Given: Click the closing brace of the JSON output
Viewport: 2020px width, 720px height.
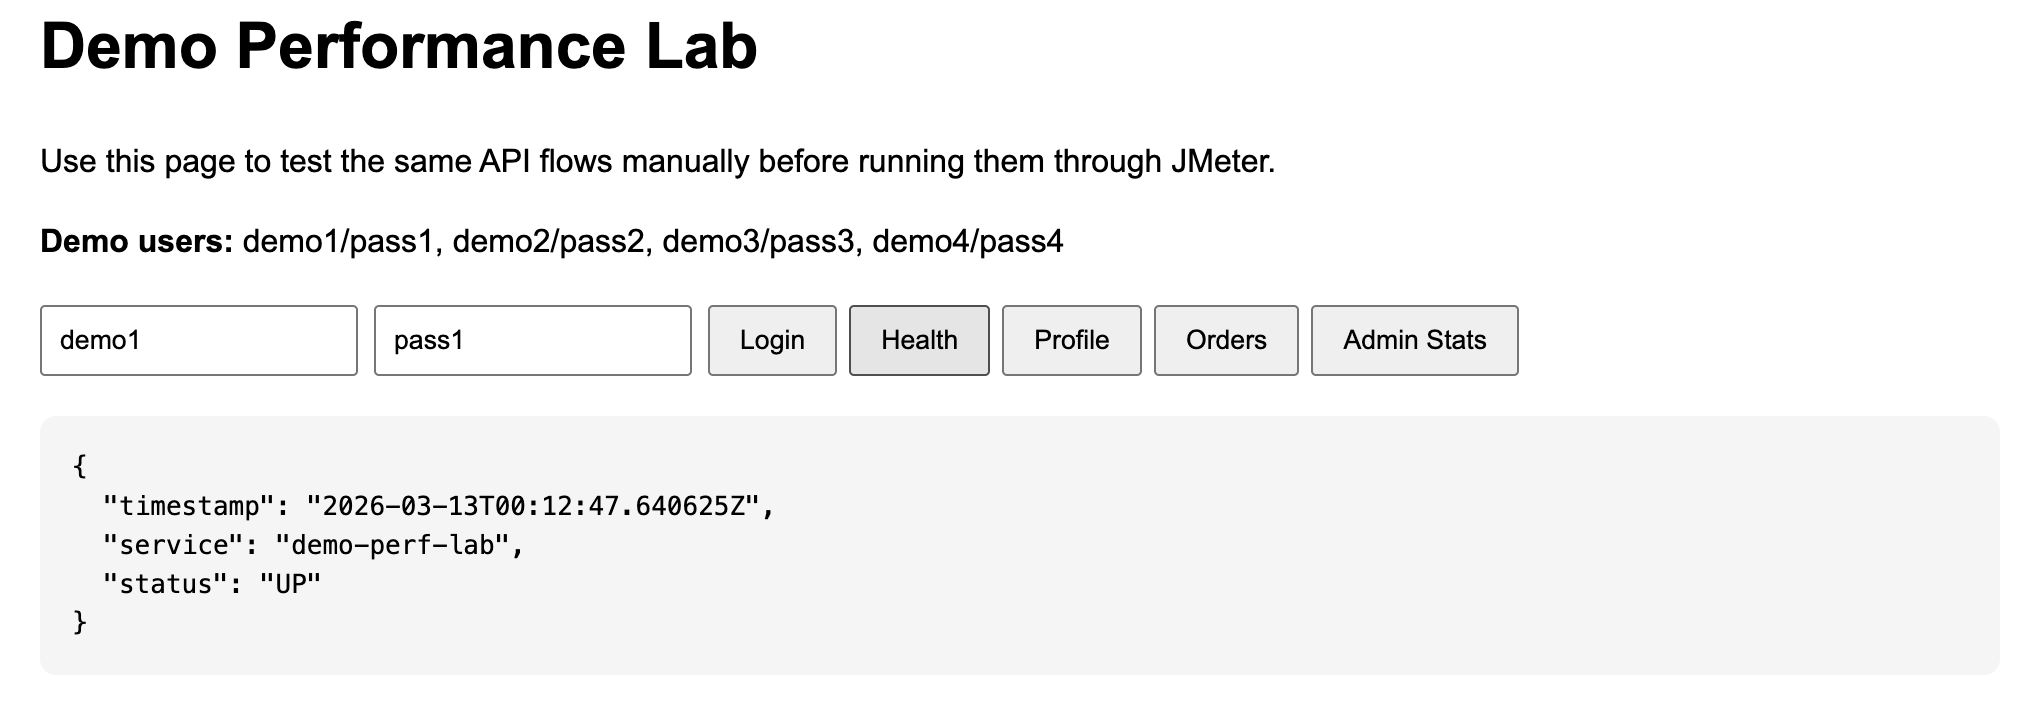Looking at the screenshot, I should tap(80, 623).
